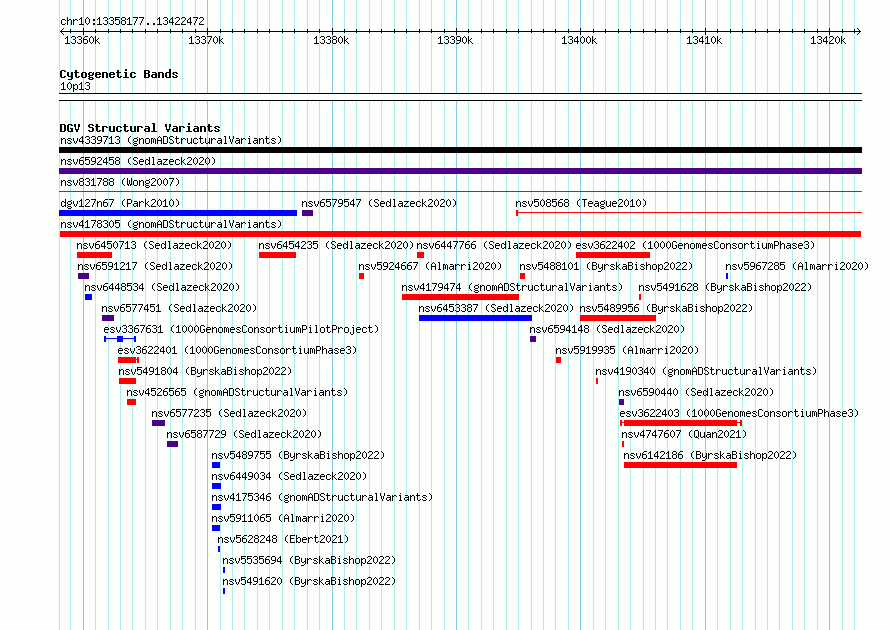The height and width of the screenshot is (630, 890).
Task: Open the nsv6447766 variant label
Action: pos(494,245)
